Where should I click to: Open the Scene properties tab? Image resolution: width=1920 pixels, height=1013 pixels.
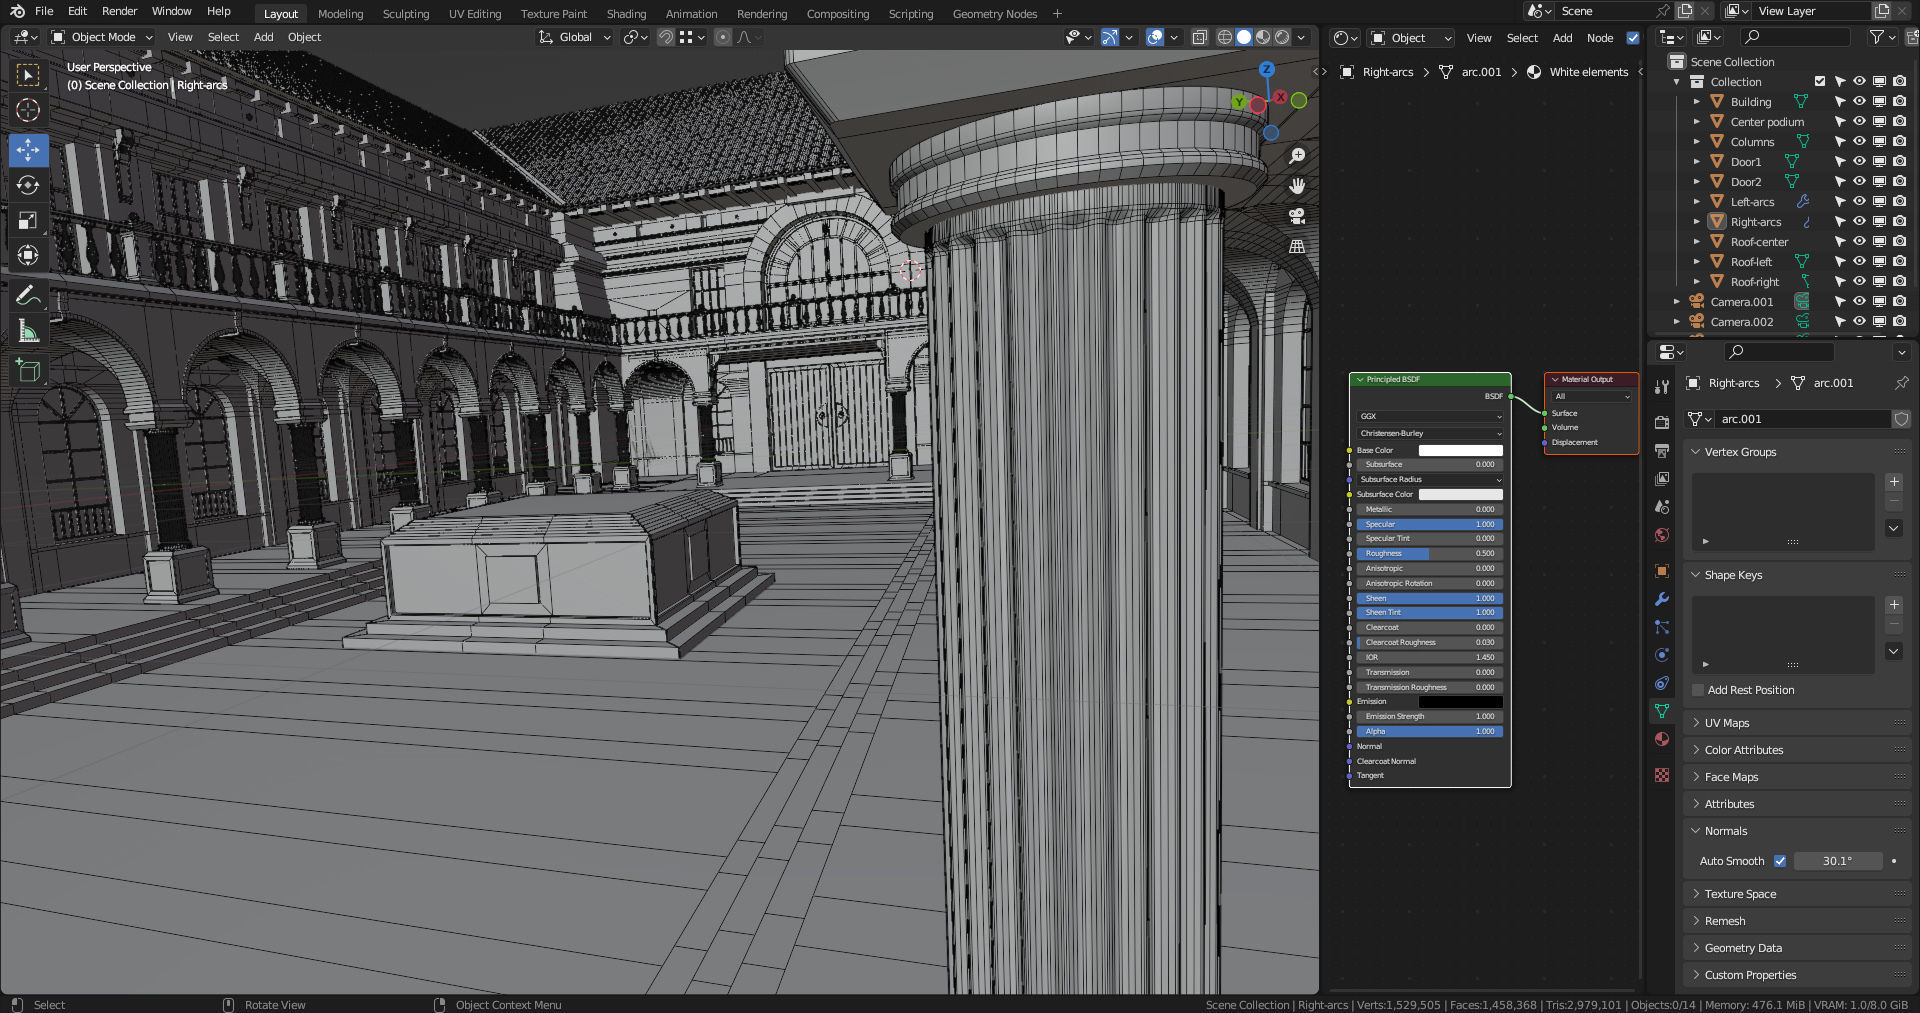pos(1662,507)
